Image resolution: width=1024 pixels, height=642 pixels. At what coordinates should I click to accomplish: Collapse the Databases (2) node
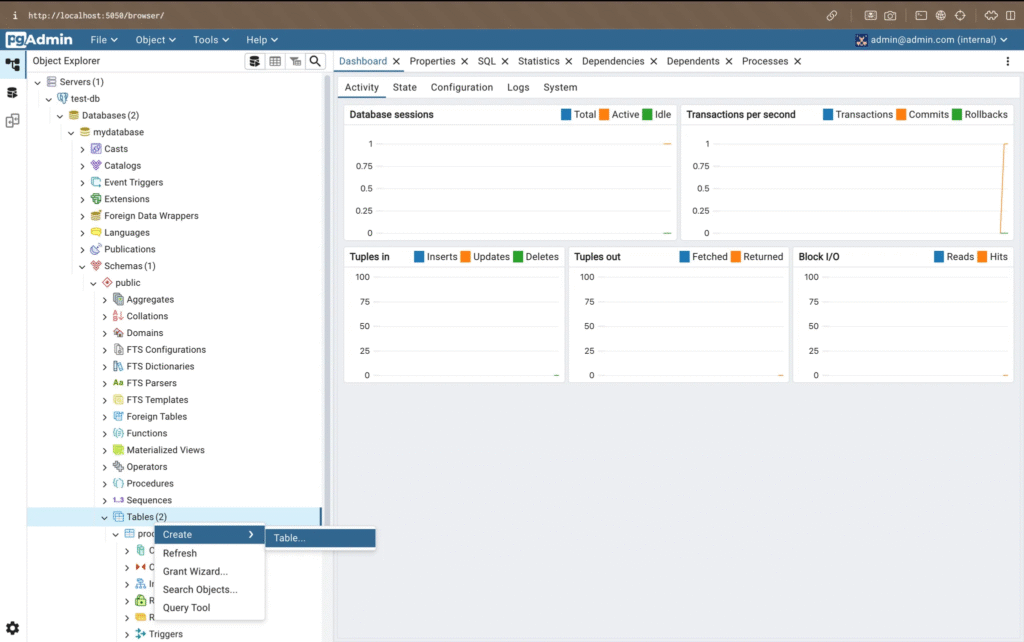(60, 116)
